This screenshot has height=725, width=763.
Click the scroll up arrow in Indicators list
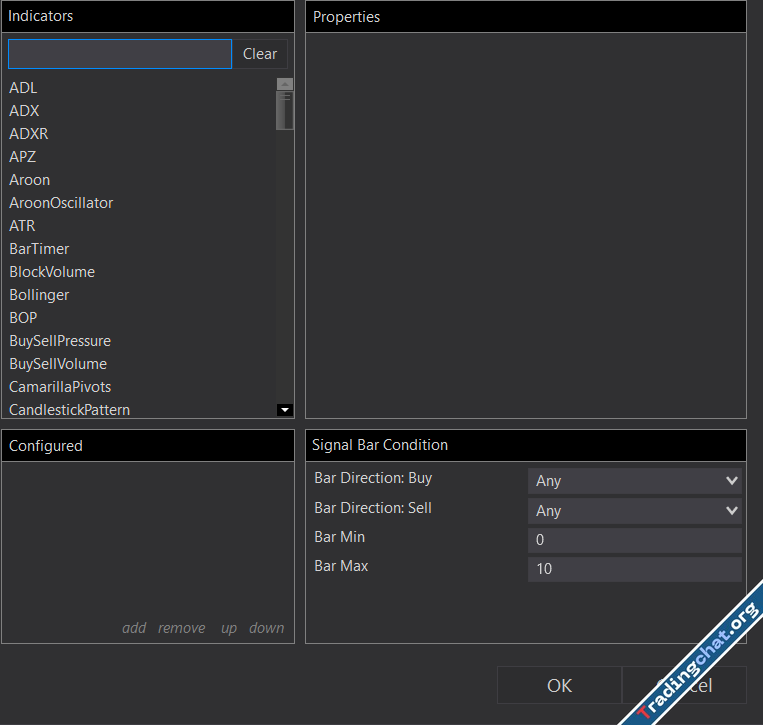click(x=285, y=85)
